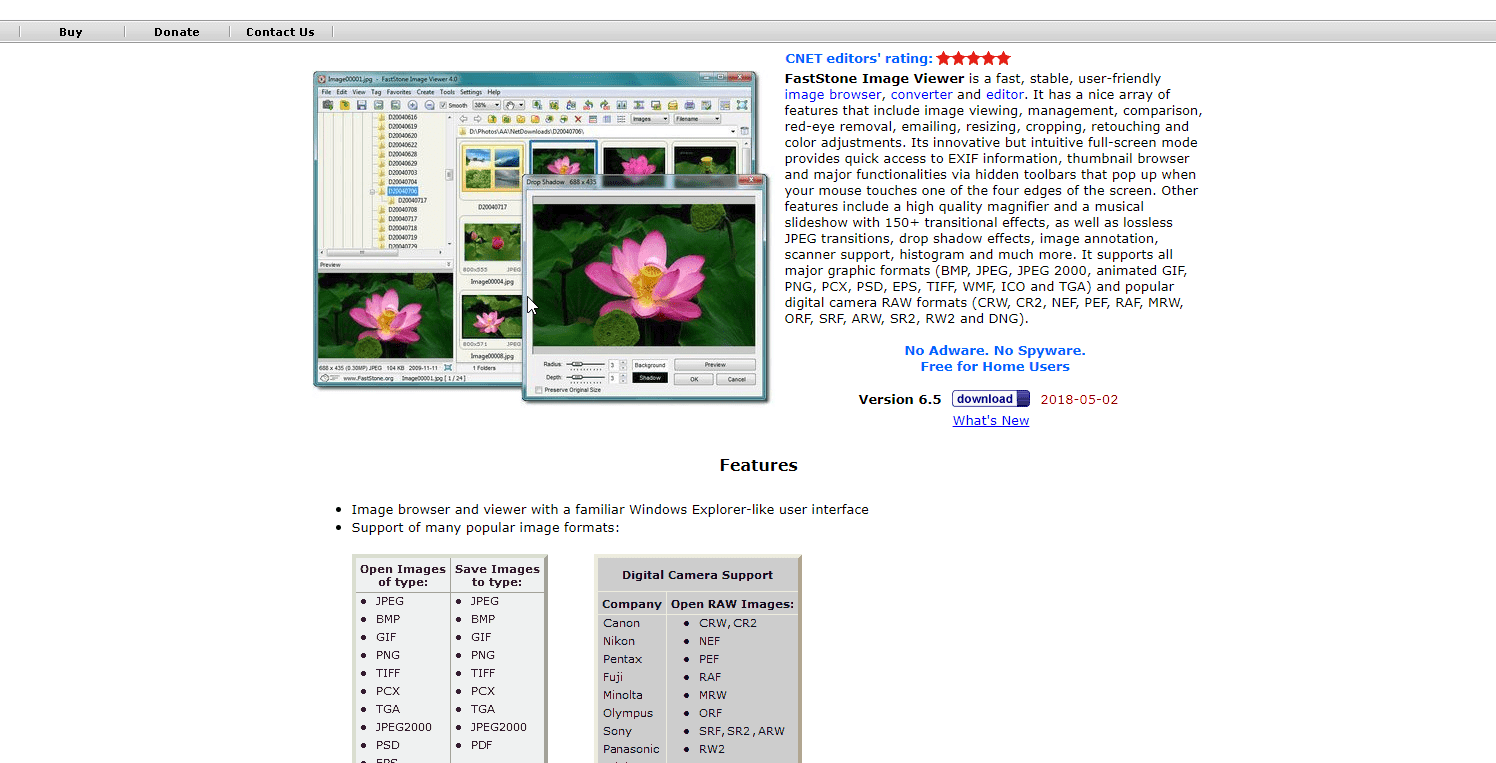Follow the 'image browser' link
The image size is (1496, 763).
pos(833,95)
